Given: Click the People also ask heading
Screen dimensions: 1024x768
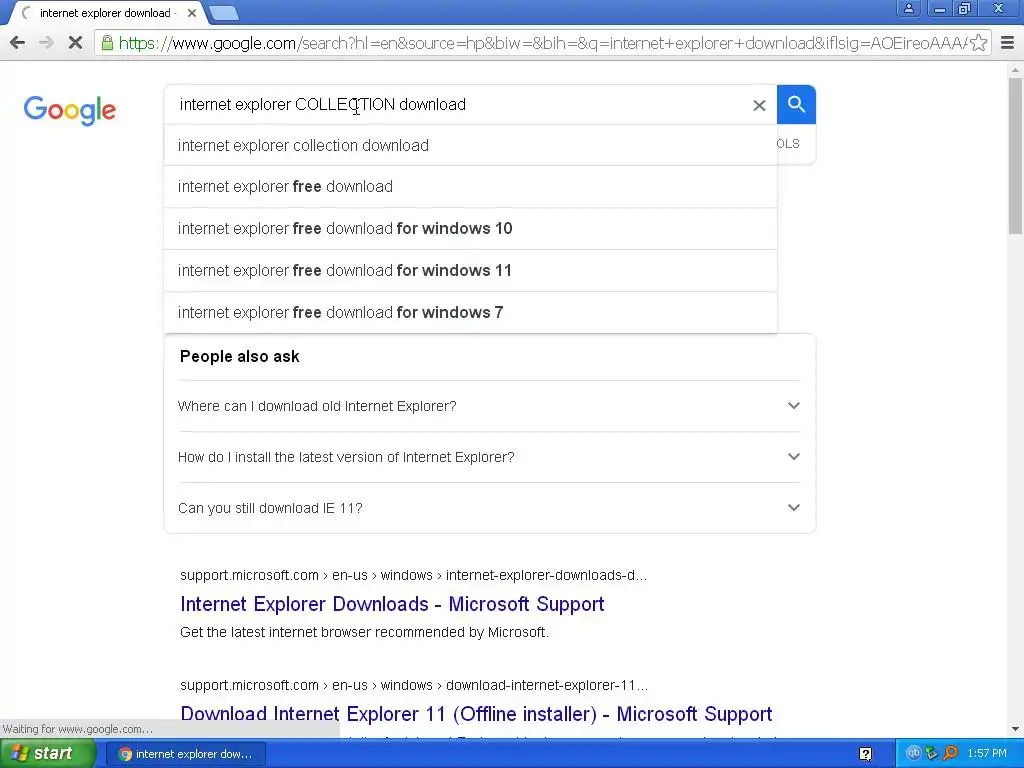Looking at the screenshot, I should 240,357.
